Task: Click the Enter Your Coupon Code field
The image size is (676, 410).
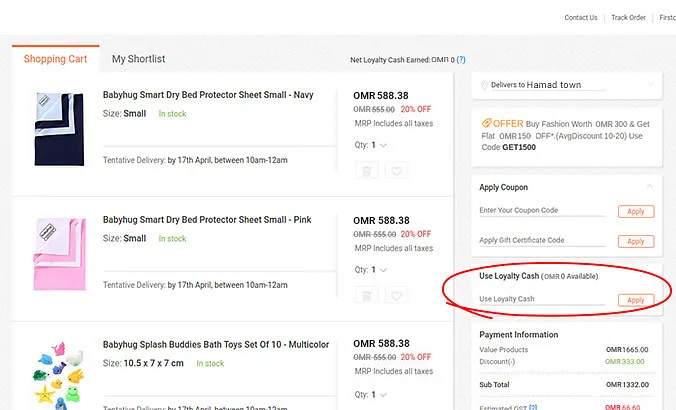Action: point(542,210)
